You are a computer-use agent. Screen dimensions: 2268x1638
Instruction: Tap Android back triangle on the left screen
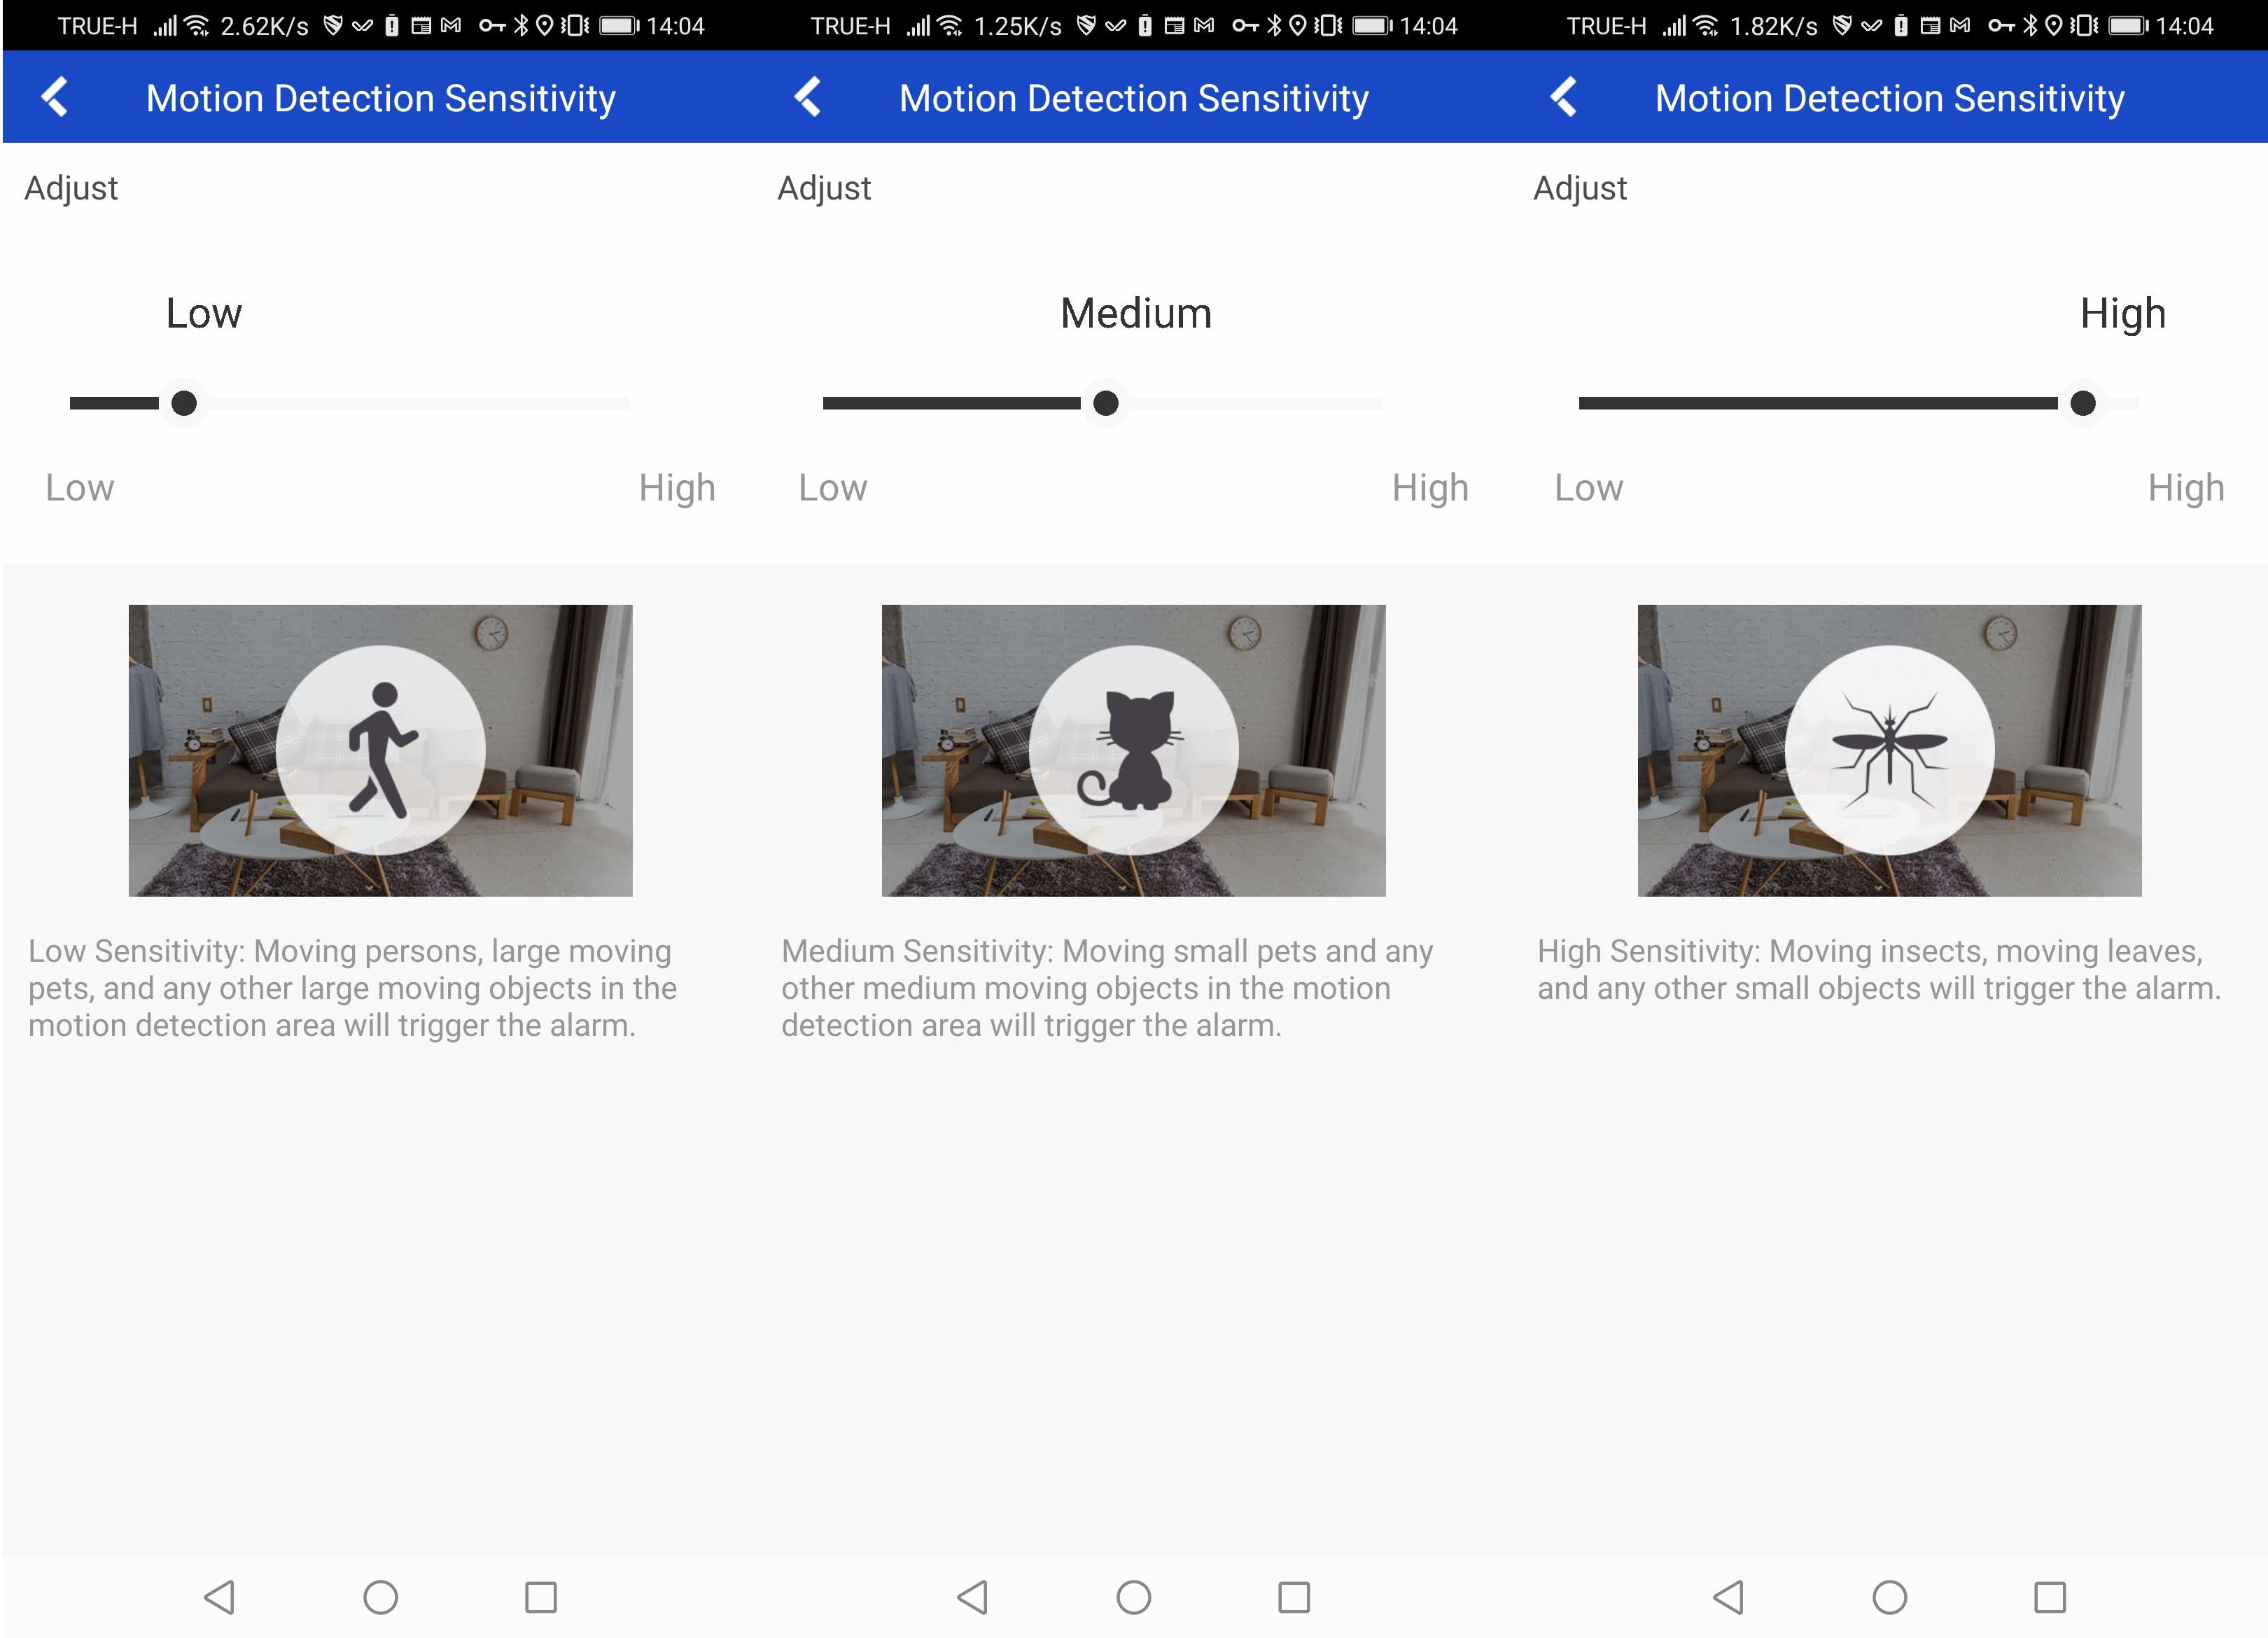click(220, 1597)
